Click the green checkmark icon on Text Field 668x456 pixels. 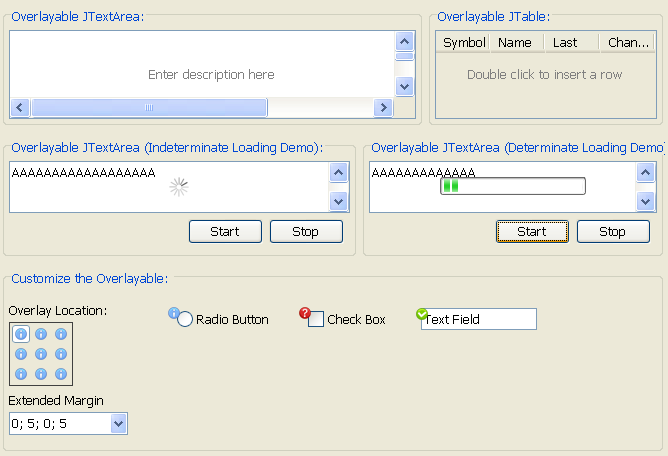[422, 313]
